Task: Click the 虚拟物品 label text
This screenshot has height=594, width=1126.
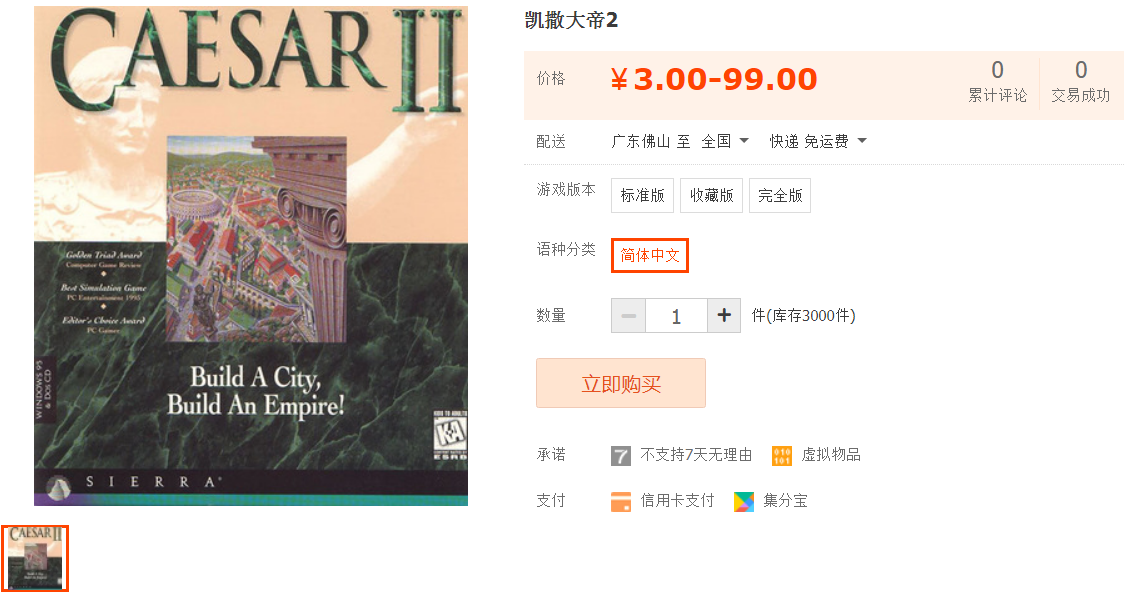Action: coord(831,455)
